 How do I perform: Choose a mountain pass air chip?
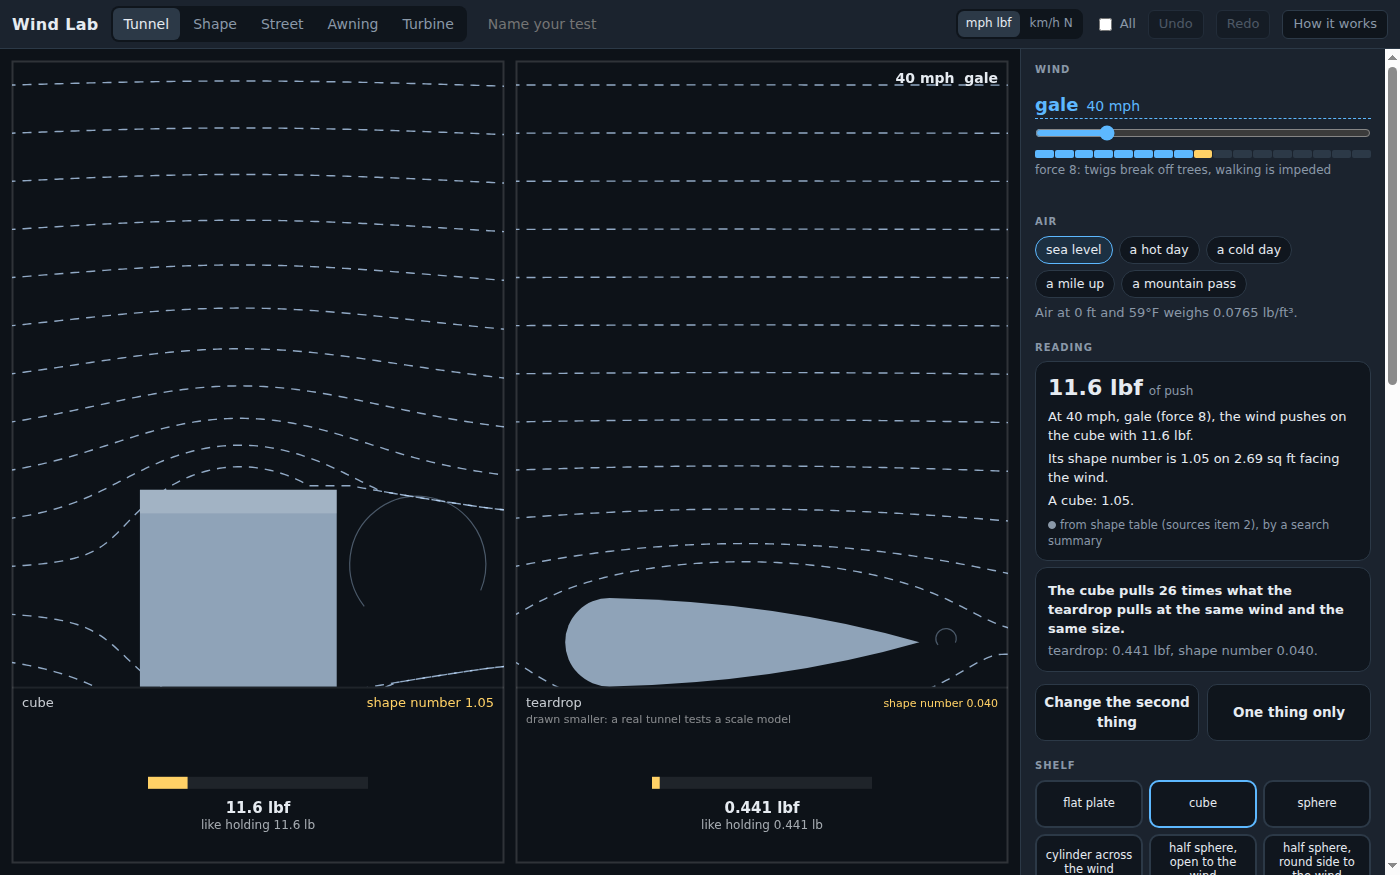(x=1184, y=284)
